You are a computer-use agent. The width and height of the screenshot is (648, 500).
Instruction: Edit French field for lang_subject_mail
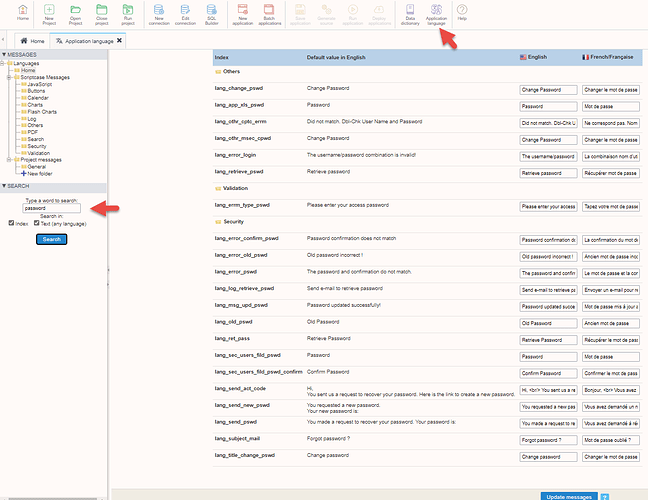(611, 440)
